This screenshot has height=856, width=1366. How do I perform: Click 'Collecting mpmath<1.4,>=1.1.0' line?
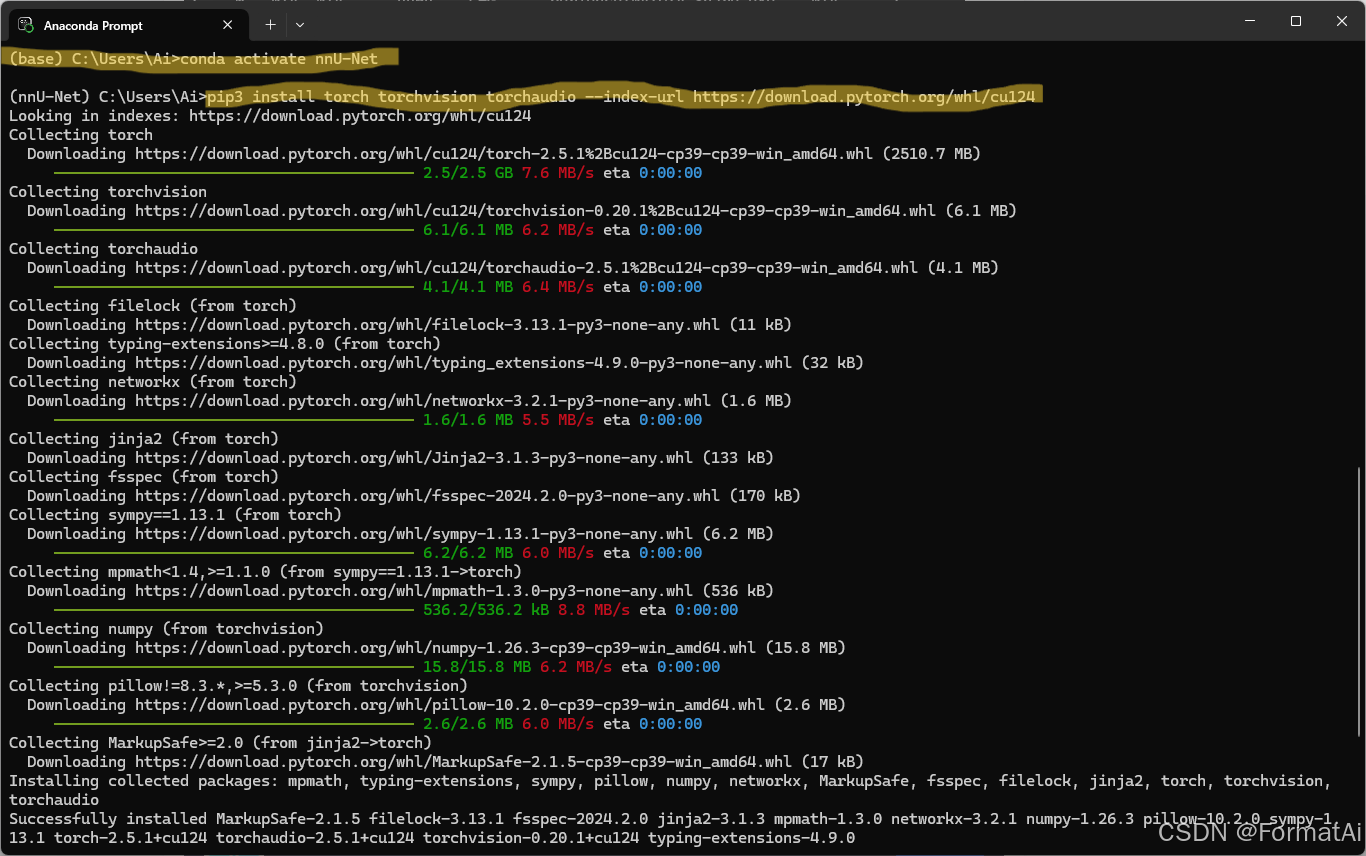(x=265, y=572)
